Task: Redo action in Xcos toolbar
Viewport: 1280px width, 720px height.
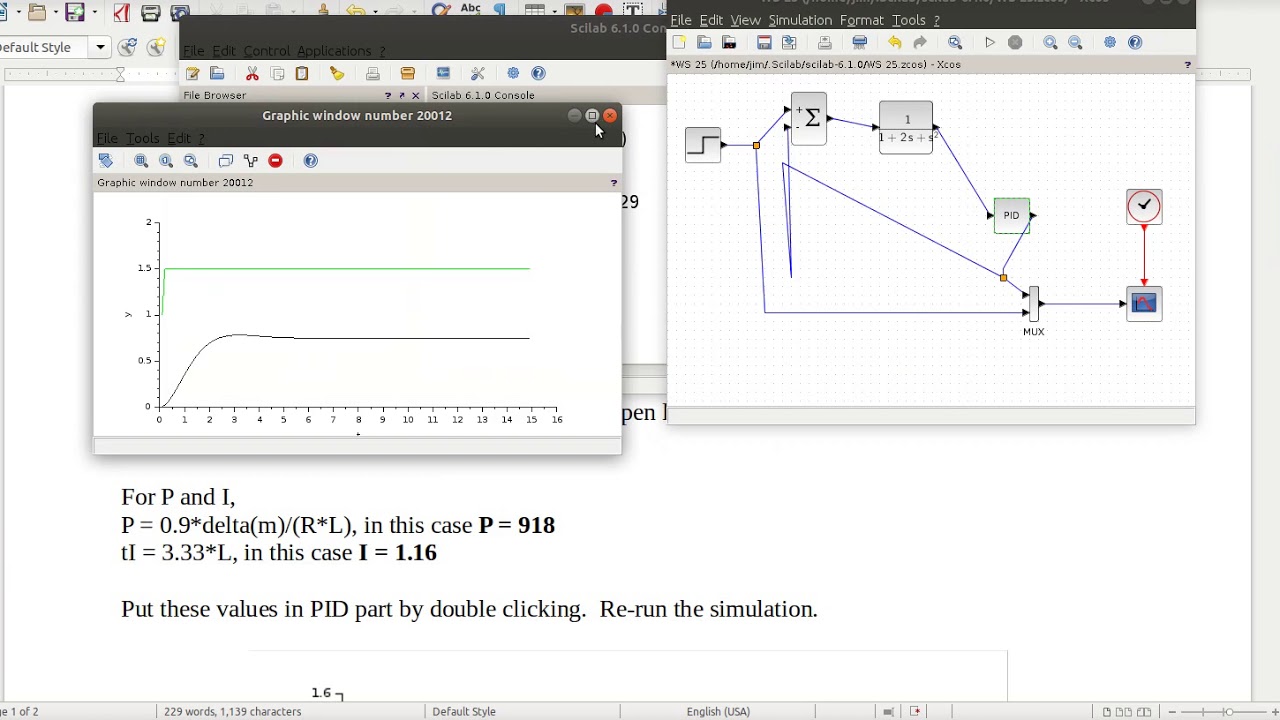Action: click(x=920, y=43)
